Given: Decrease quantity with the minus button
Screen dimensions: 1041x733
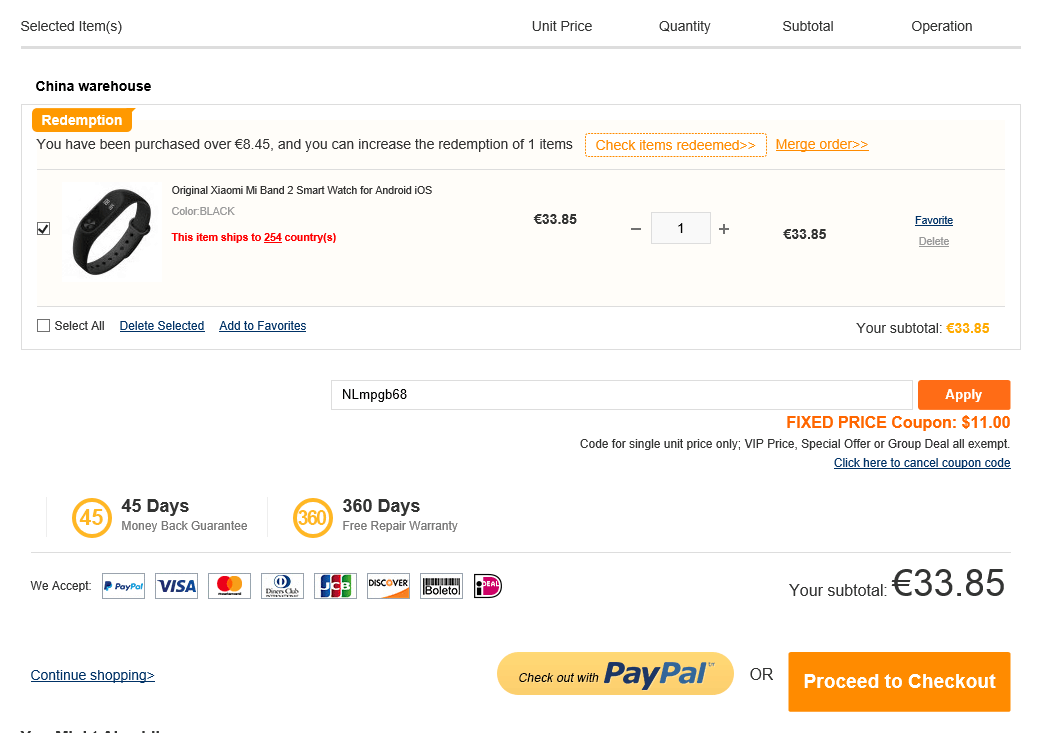Looking at the screenshot, I should point(636,229).
